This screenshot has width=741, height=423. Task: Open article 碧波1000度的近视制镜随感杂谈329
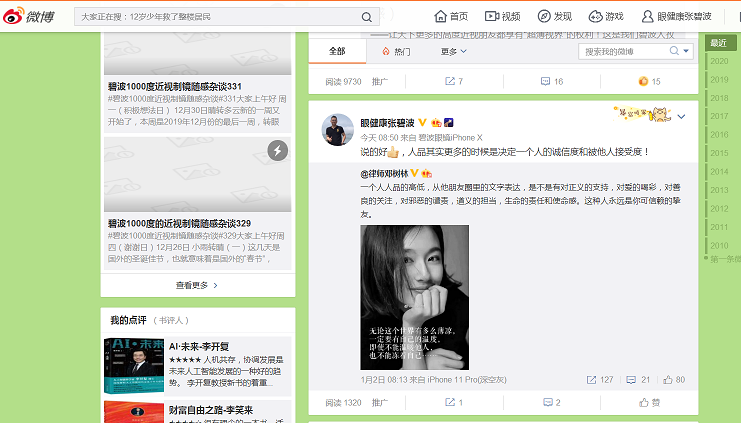179,223
